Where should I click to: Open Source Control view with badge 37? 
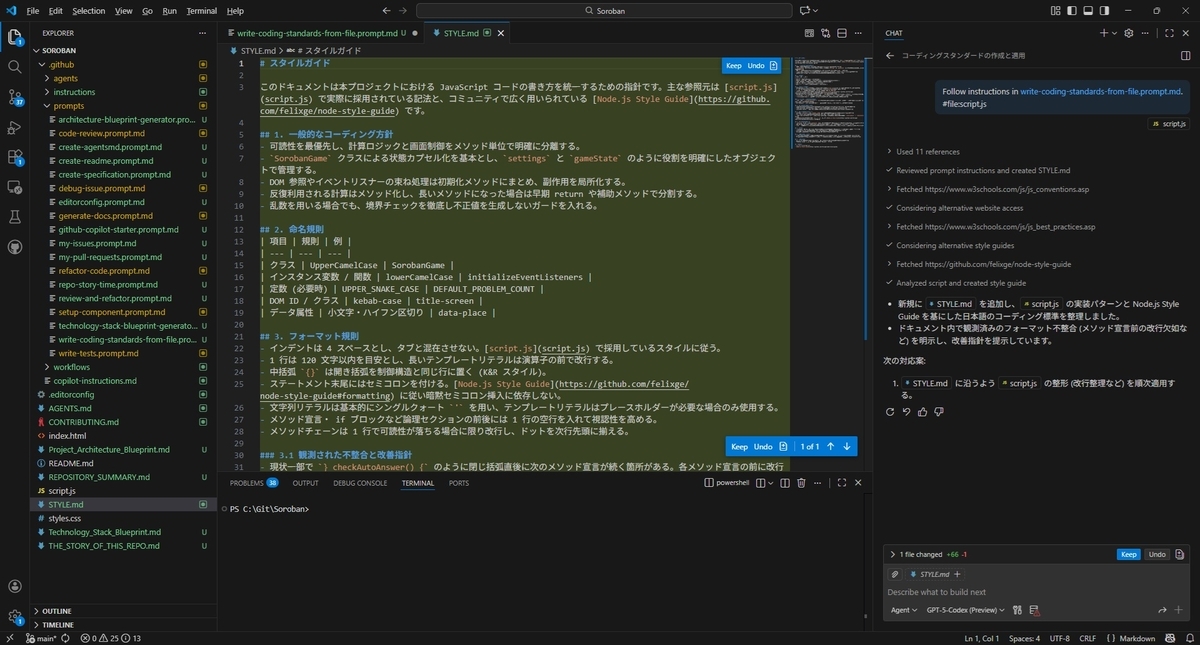click(15, 97)
